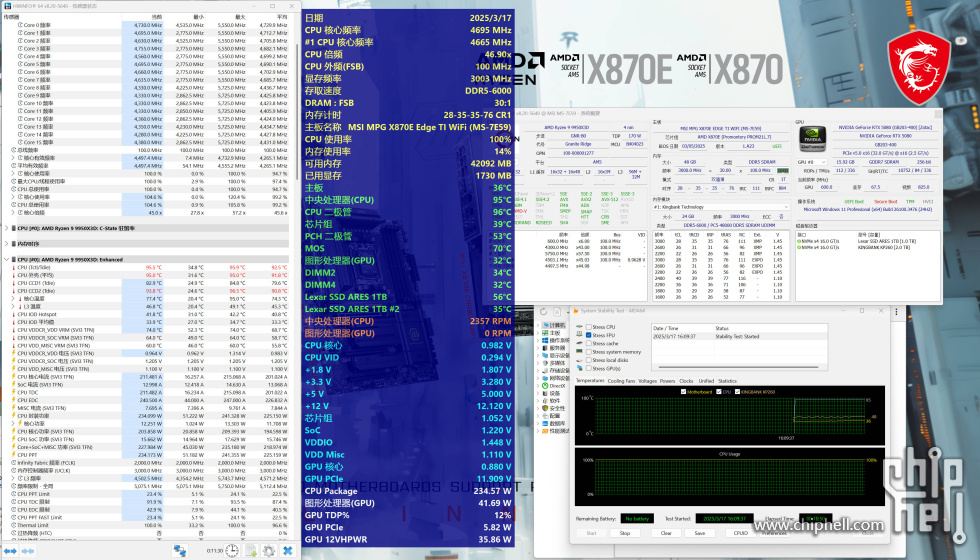Toggle Motherboard graph legend checkbox
980x560 pixels.
coord(683,392)
